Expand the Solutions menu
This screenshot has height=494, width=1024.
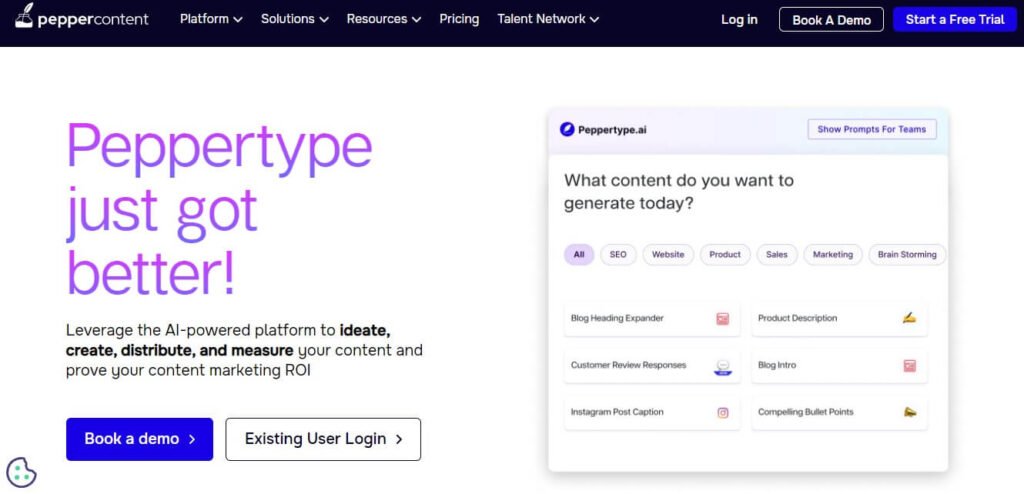pos(295,19)
